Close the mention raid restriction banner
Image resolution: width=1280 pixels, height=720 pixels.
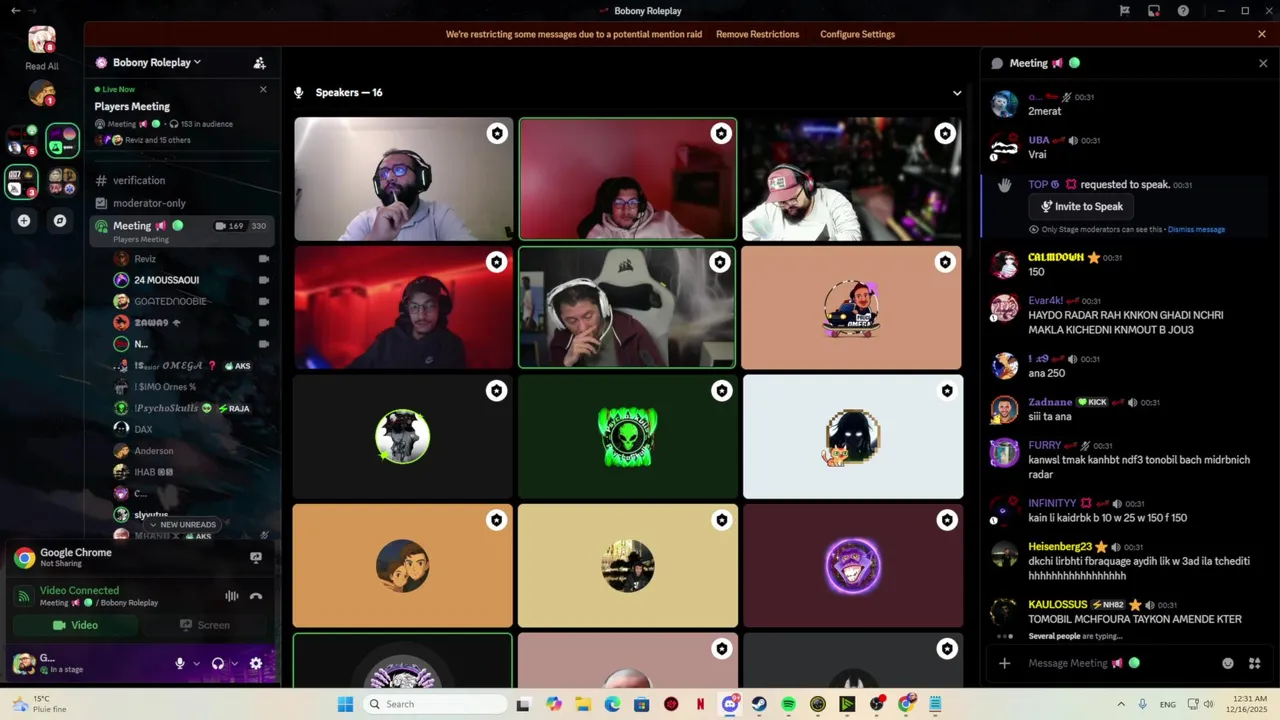pyautogui.click(x=1262, y=34)
